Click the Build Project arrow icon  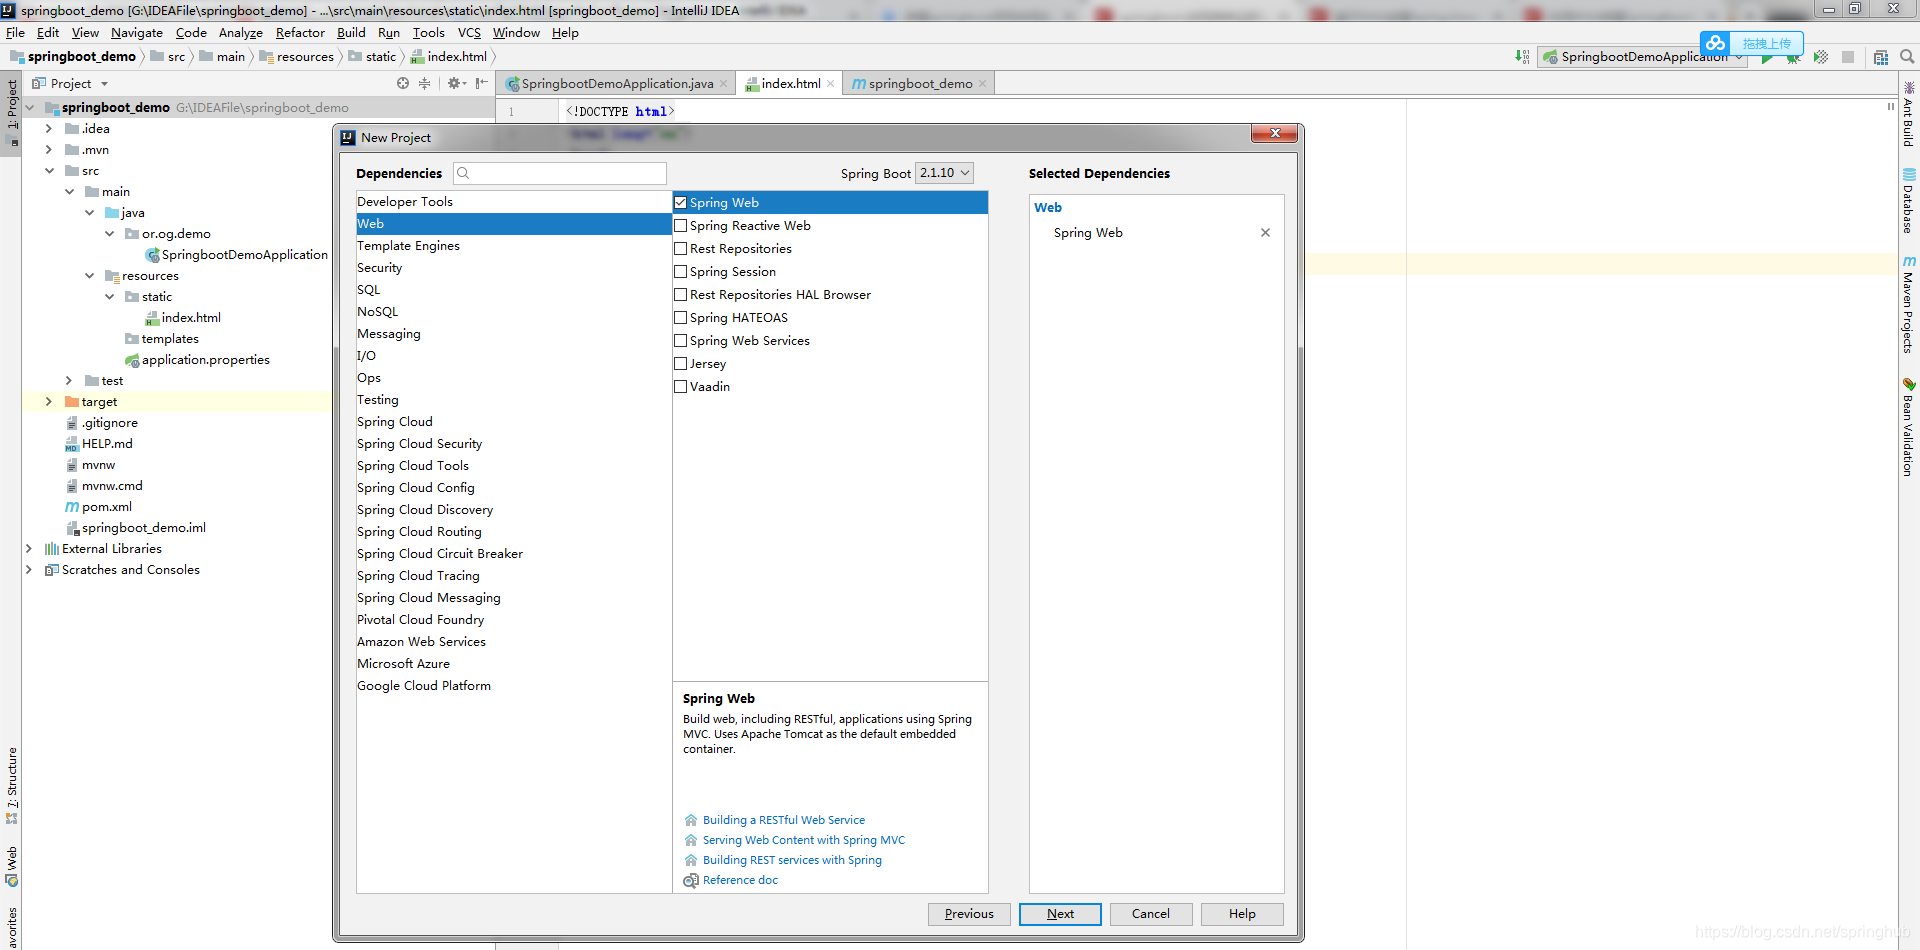tap(1522, 57)
